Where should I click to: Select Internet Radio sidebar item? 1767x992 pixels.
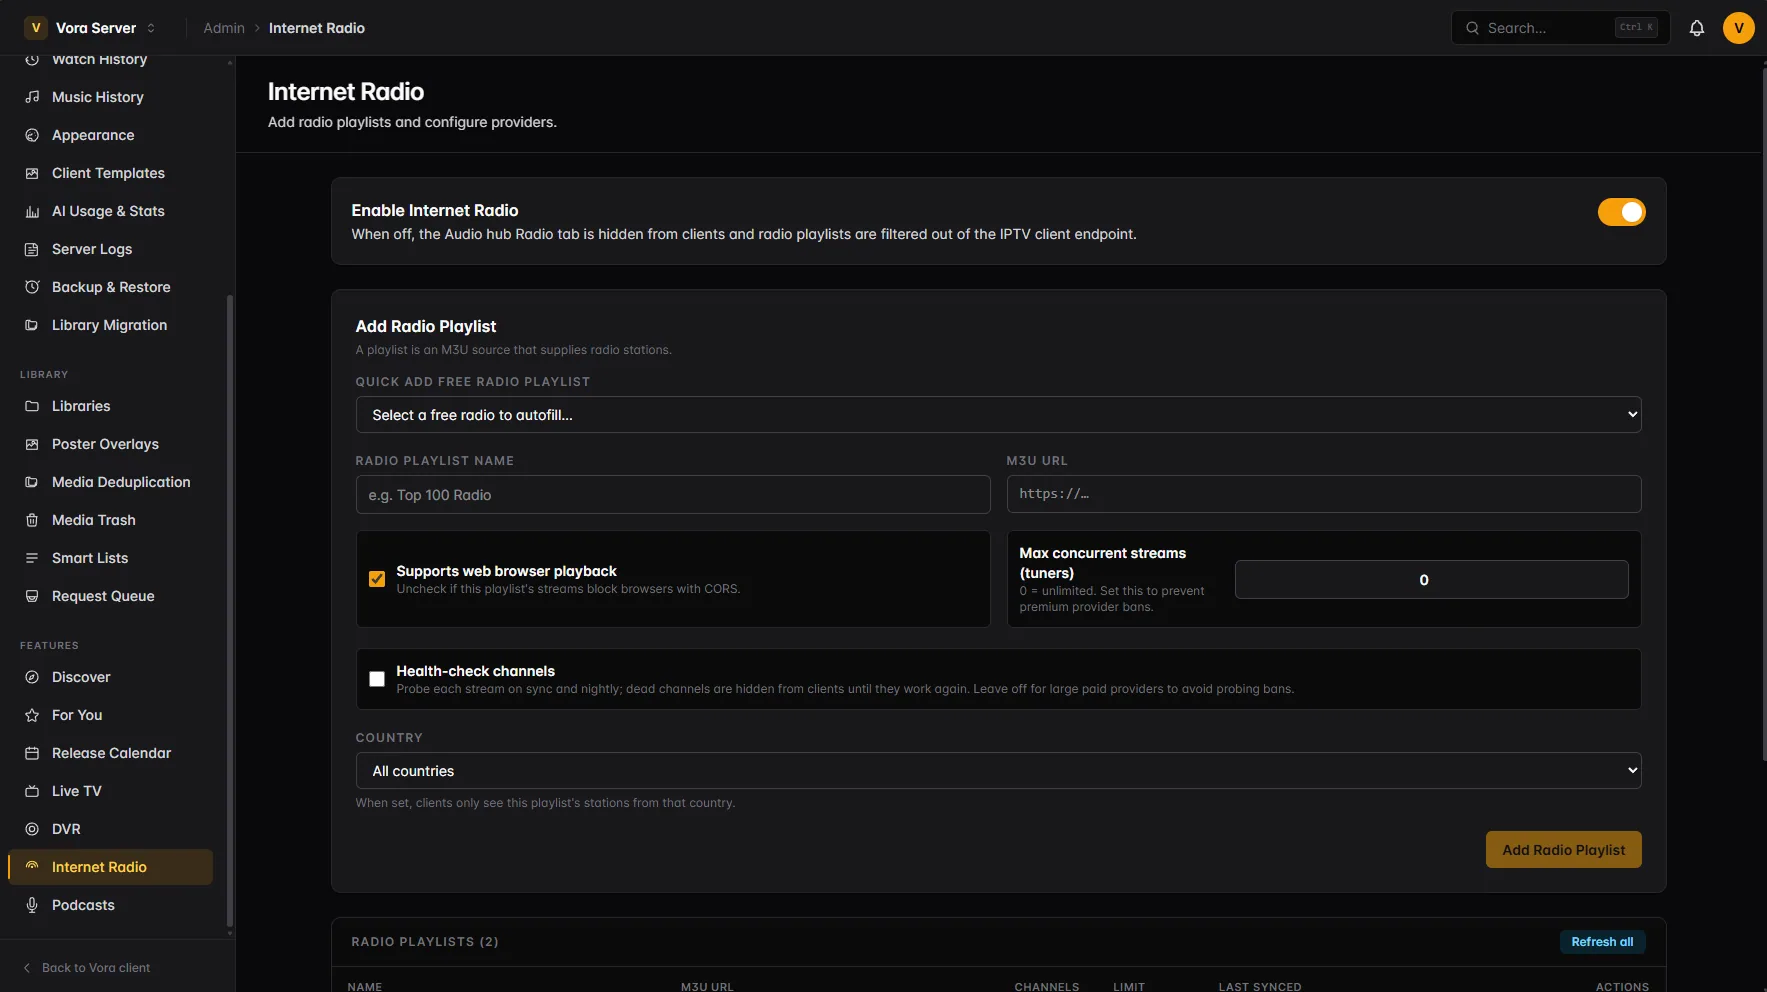point(110,867)
